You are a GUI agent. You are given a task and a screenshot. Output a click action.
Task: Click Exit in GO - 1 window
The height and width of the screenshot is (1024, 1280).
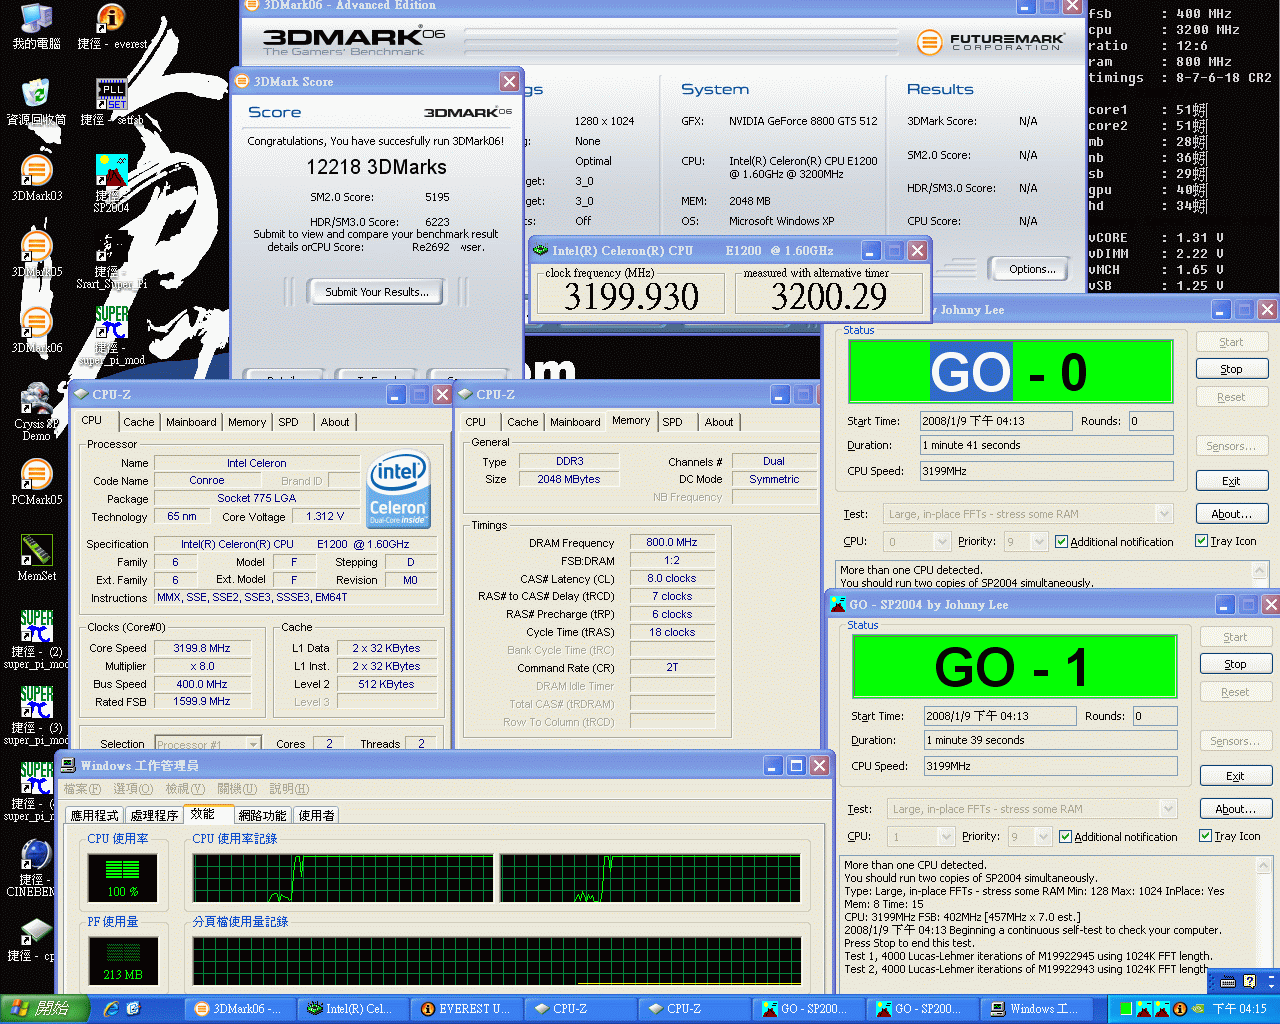(1235, 776)
